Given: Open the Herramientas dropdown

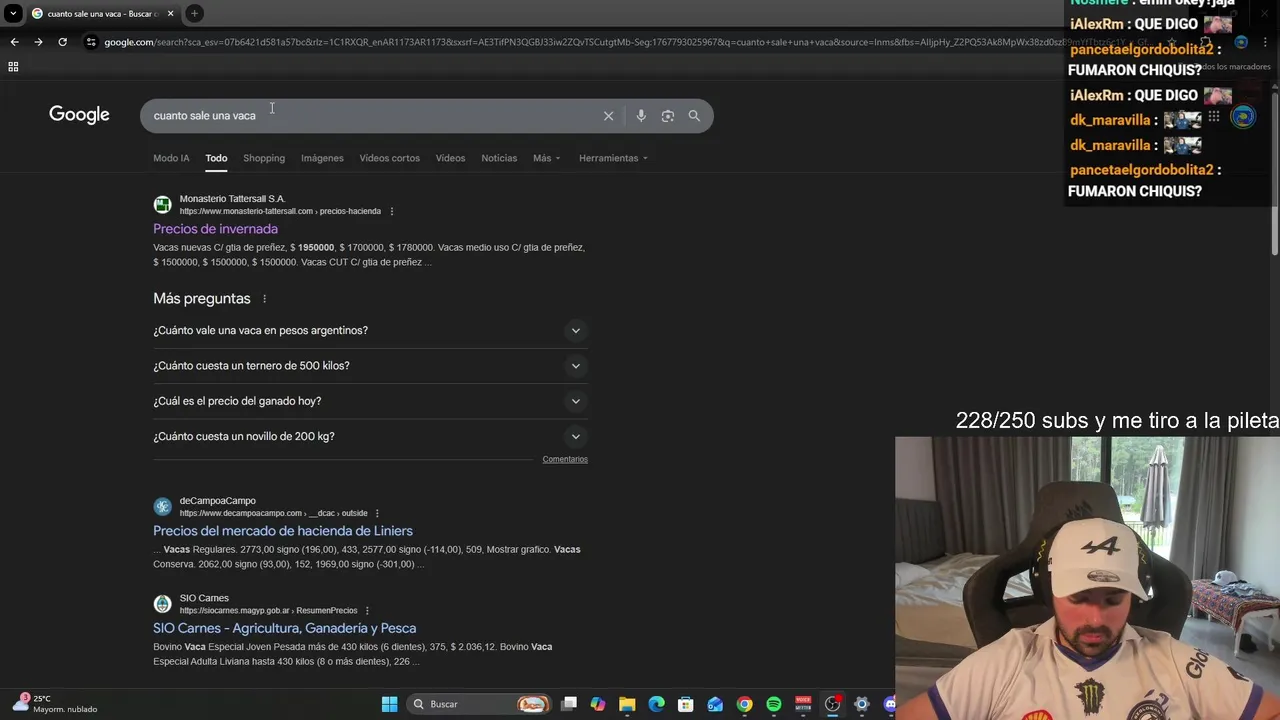Looking at the screenshot, I should pos(613,158).
